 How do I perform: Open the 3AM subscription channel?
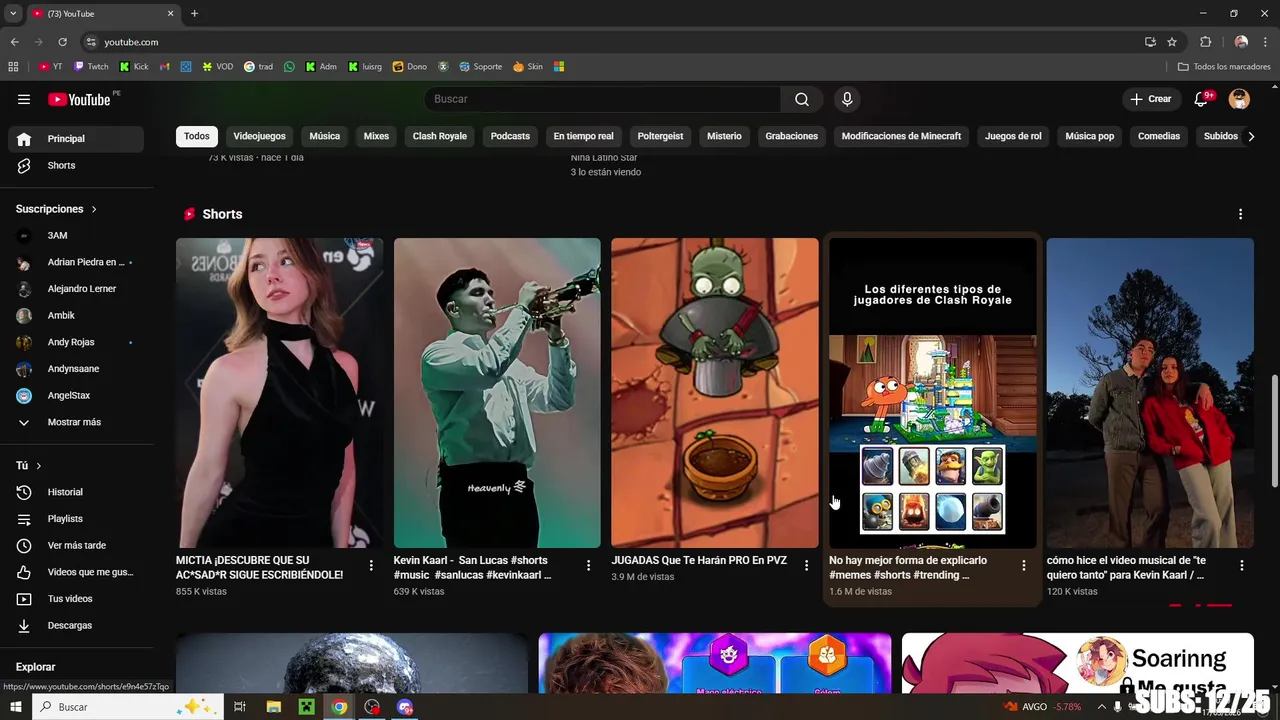[76, 235]
